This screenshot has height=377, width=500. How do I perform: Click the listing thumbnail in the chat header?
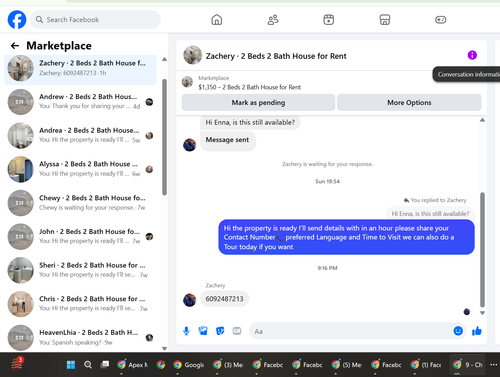point(193,55)
